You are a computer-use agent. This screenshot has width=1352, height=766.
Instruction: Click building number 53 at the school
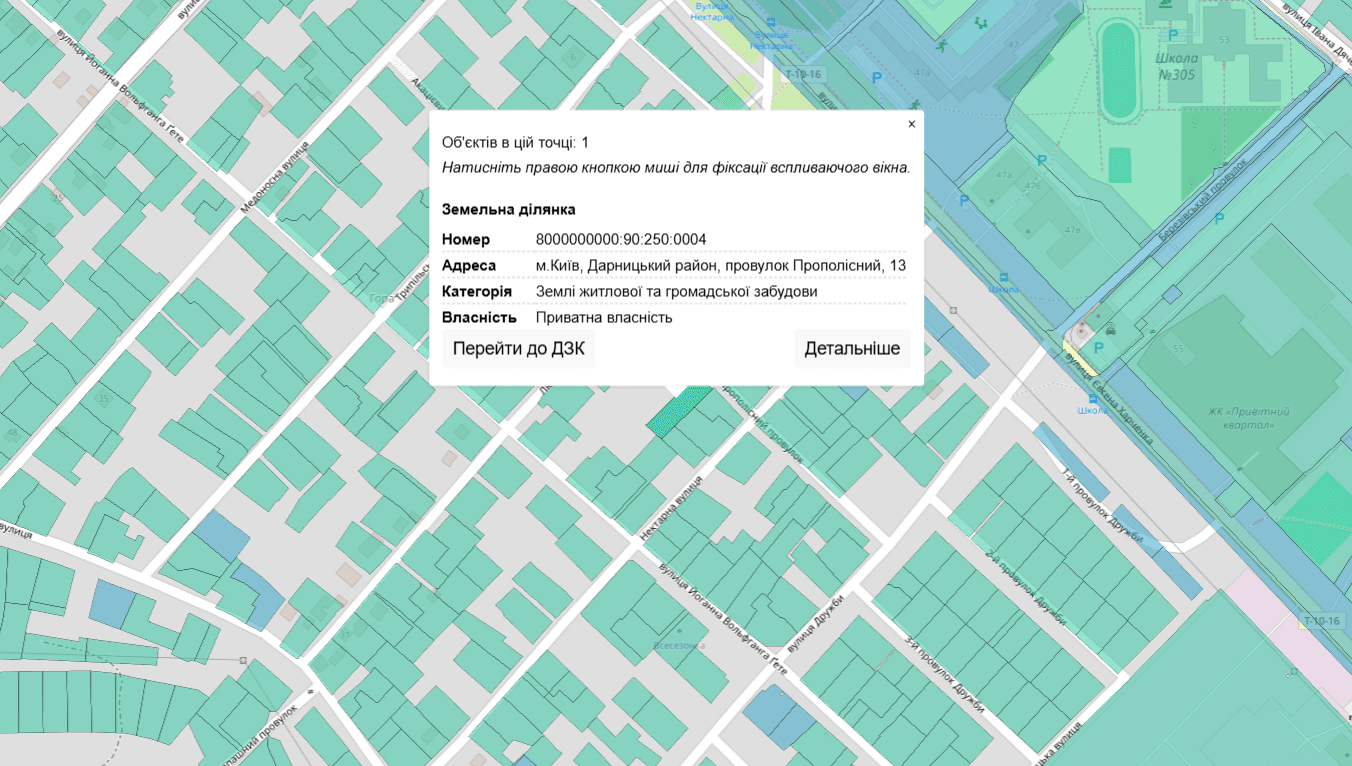(1225, 40)
